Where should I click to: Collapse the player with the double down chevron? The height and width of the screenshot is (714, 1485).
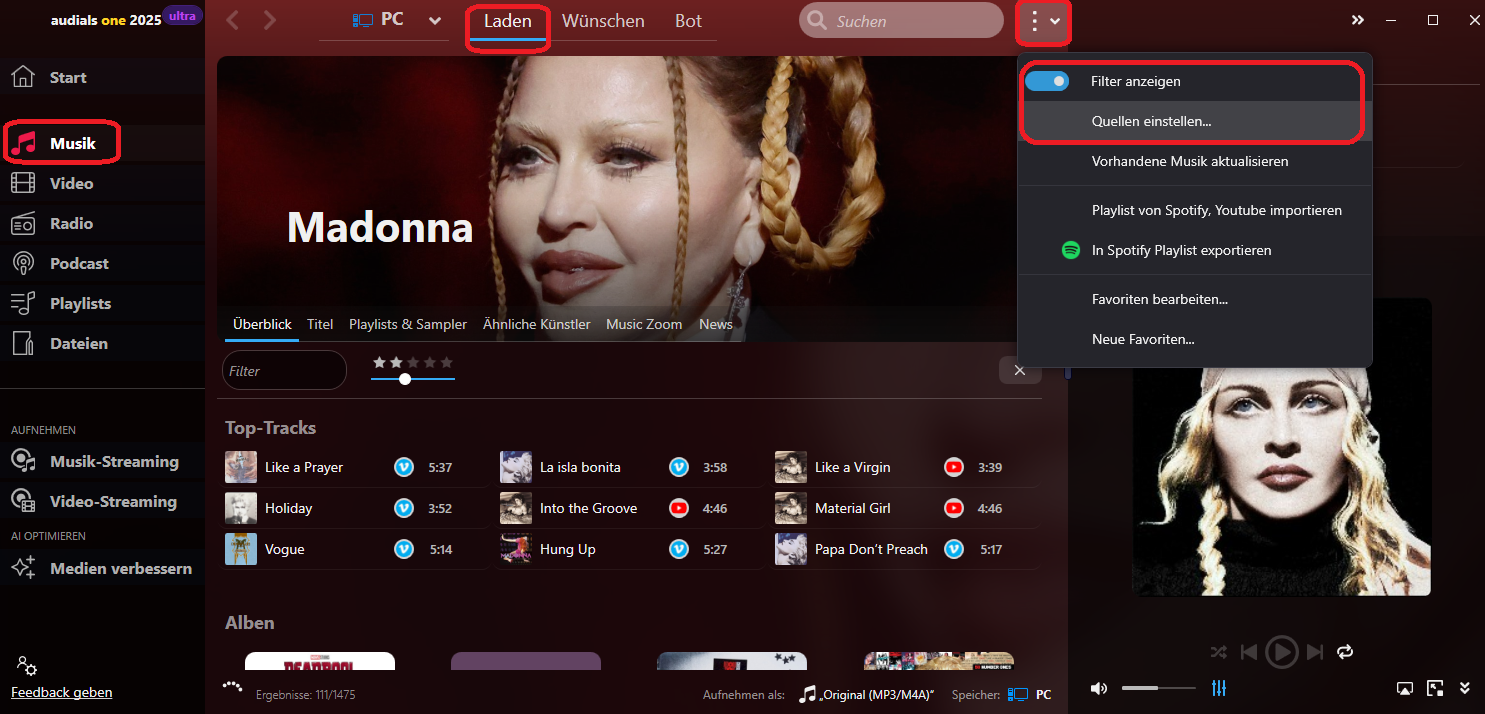tap(1465, 688)
